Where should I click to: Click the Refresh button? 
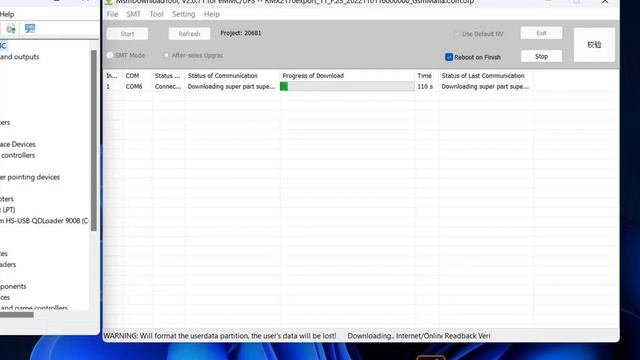tap(189, 34)
